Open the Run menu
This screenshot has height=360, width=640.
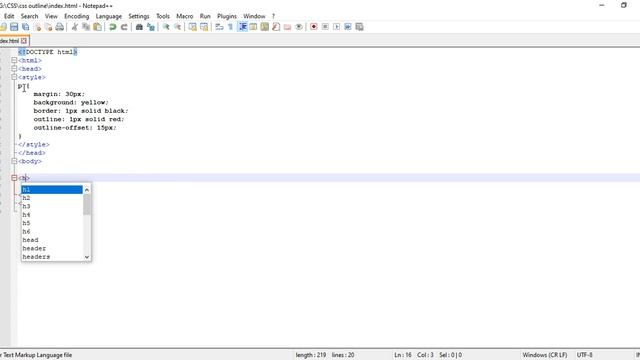(x=205, y=16)
